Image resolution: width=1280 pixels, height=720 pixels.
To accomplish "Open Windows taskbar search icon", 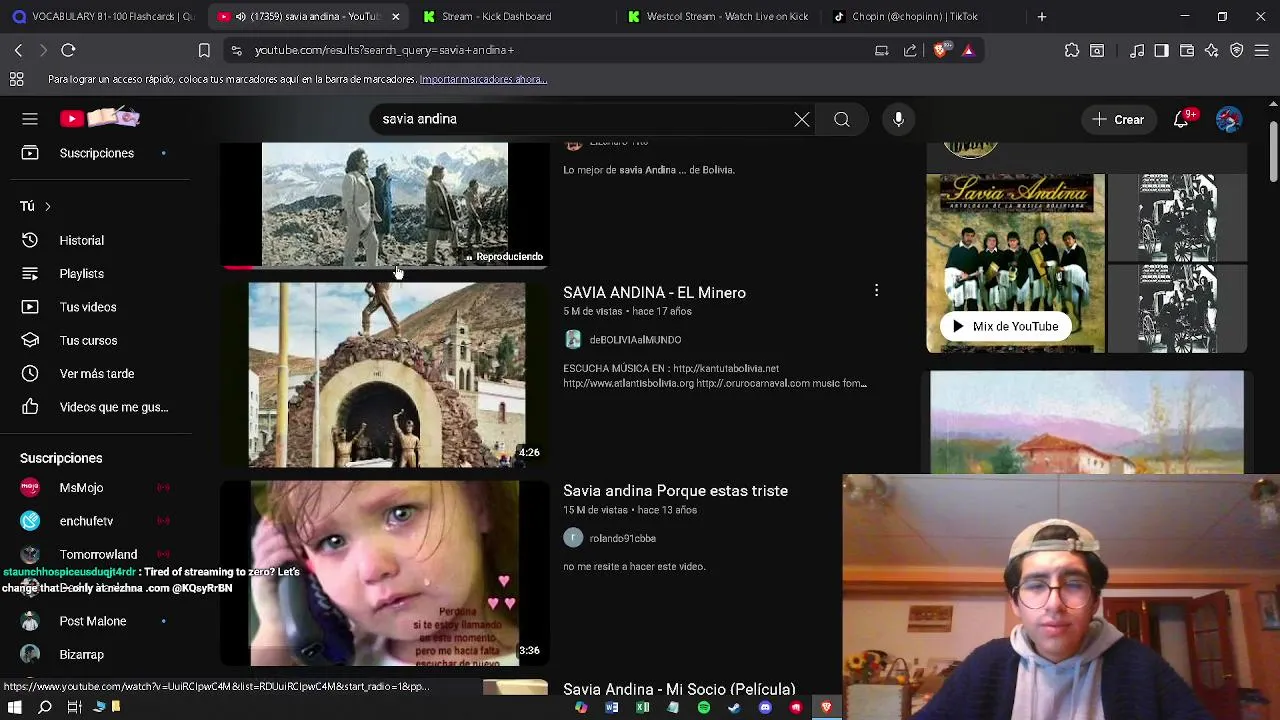I will point(44,707).
